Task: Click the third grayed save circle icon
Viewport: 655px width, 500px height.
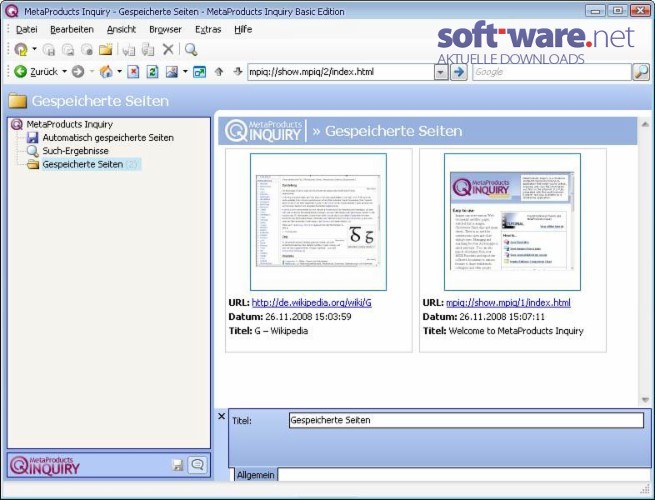Action: pos(86,49)
